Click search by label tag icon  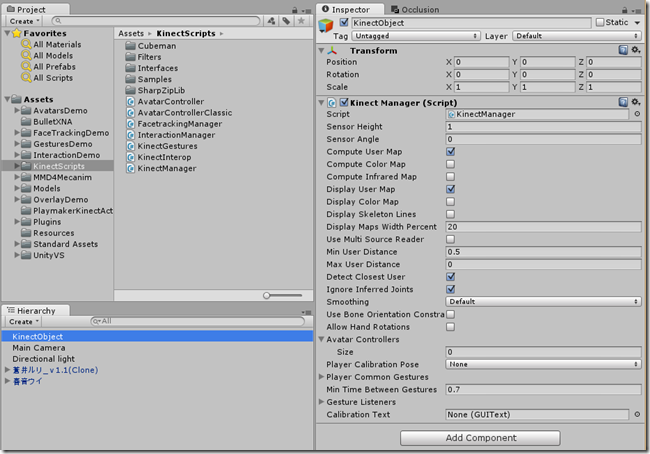(x=286, y=21)
